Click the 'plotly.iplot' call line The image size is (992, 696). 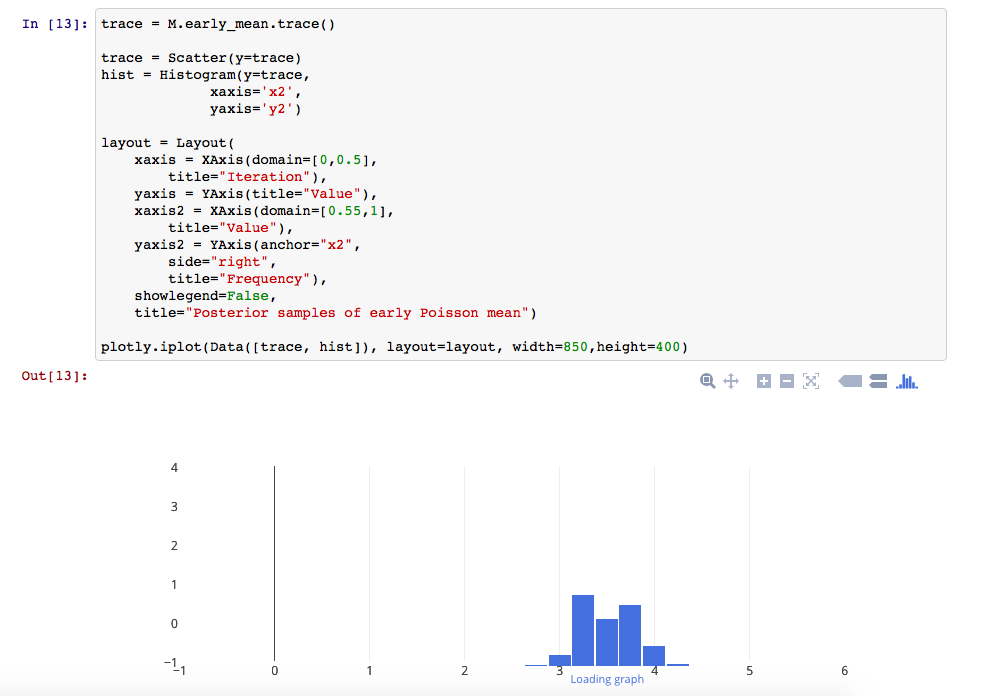click(x=394, y=347)
